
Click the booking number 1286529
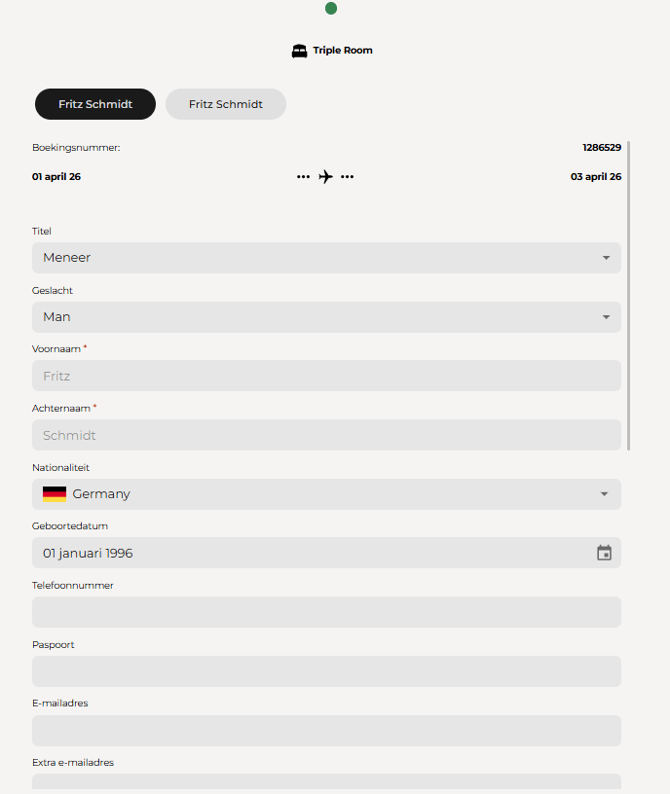[602, 148]
